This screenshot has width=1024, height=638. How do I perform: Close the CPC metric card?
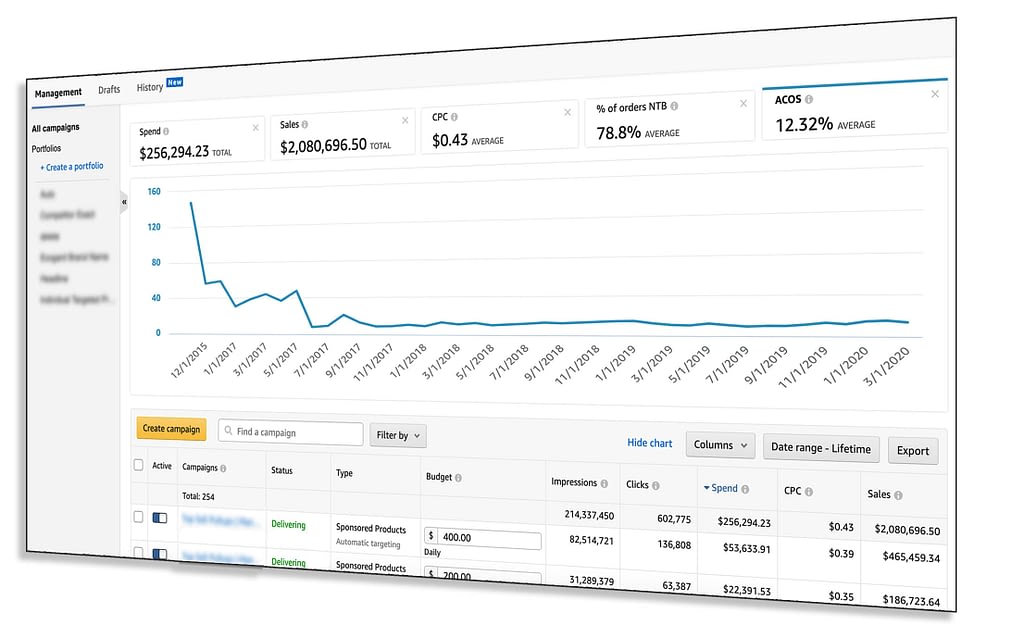(x=568, y=112)
